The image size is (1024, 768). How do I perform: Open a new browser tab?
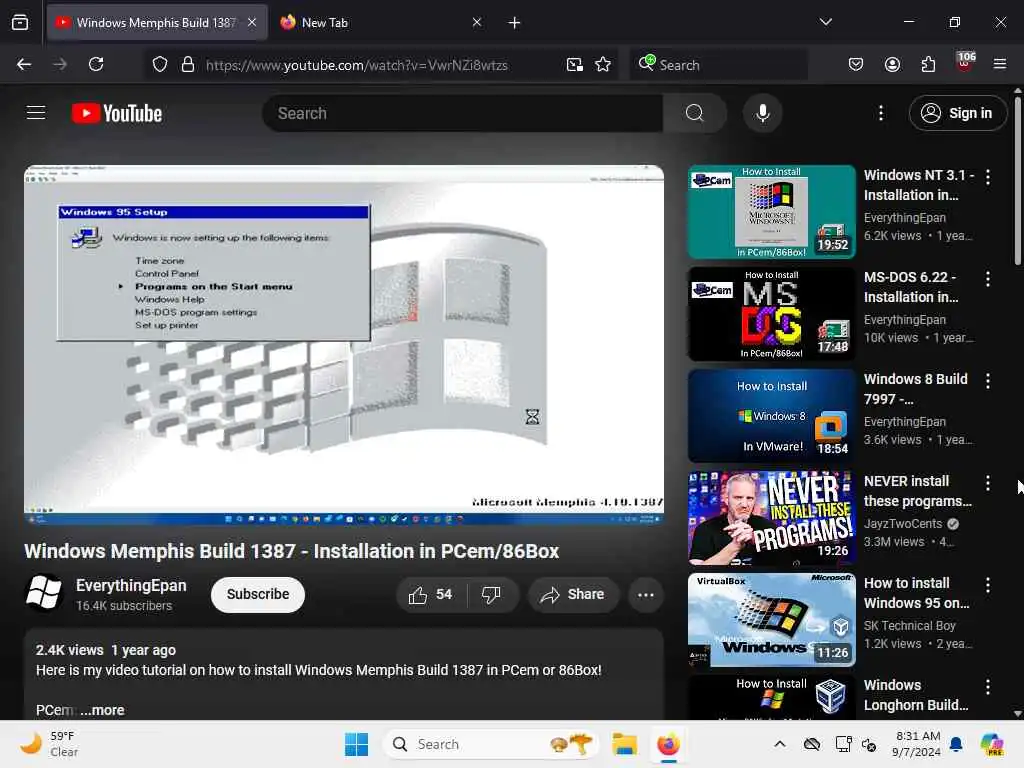click(514, 23)
